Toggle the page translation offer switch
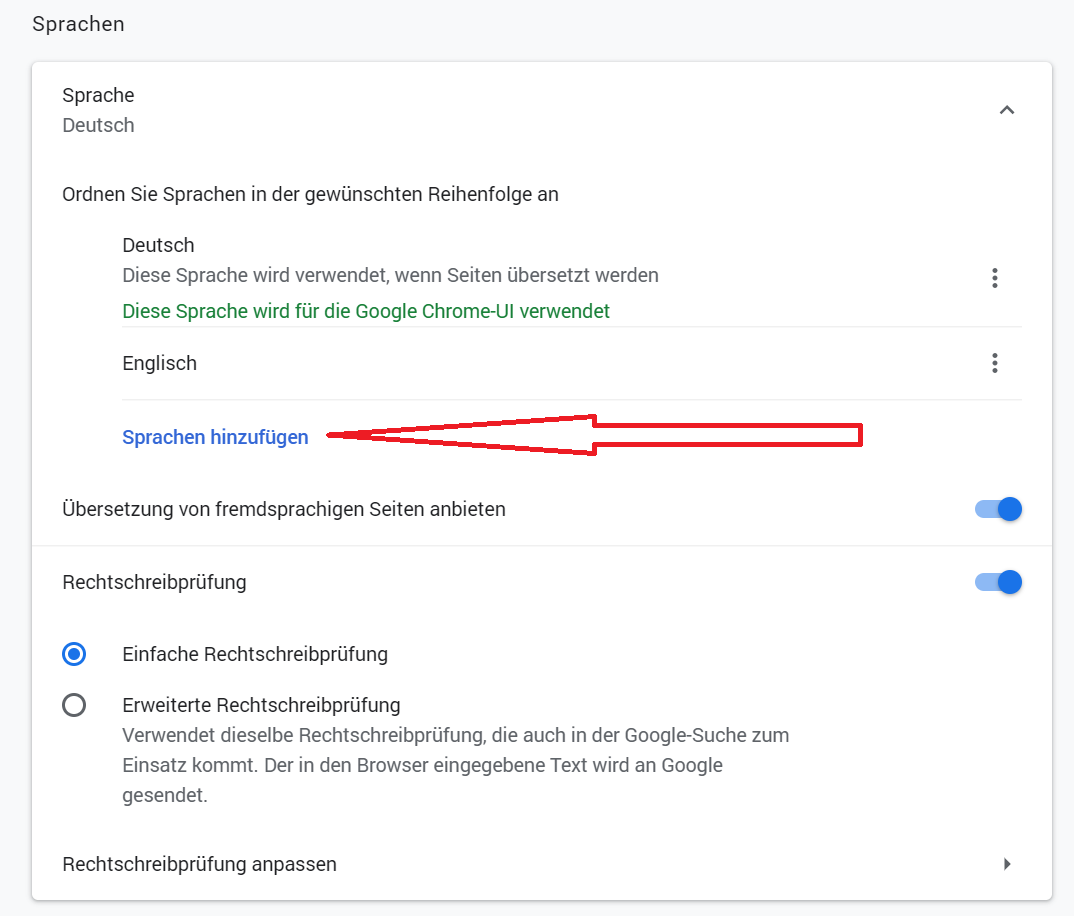 [998, 509]
